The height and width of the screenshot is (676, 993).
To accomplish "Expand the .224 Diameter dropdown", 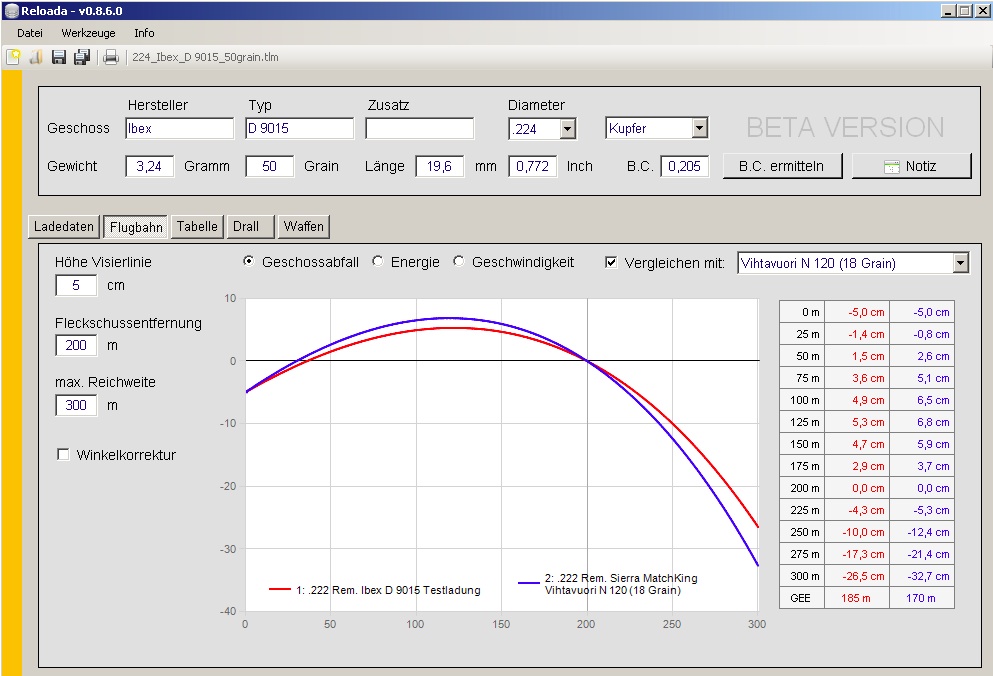I will click(568, 129).
